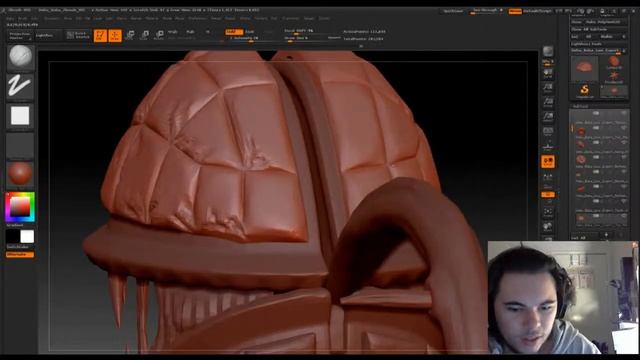Click the SwitchColor button

click(18, 247)
